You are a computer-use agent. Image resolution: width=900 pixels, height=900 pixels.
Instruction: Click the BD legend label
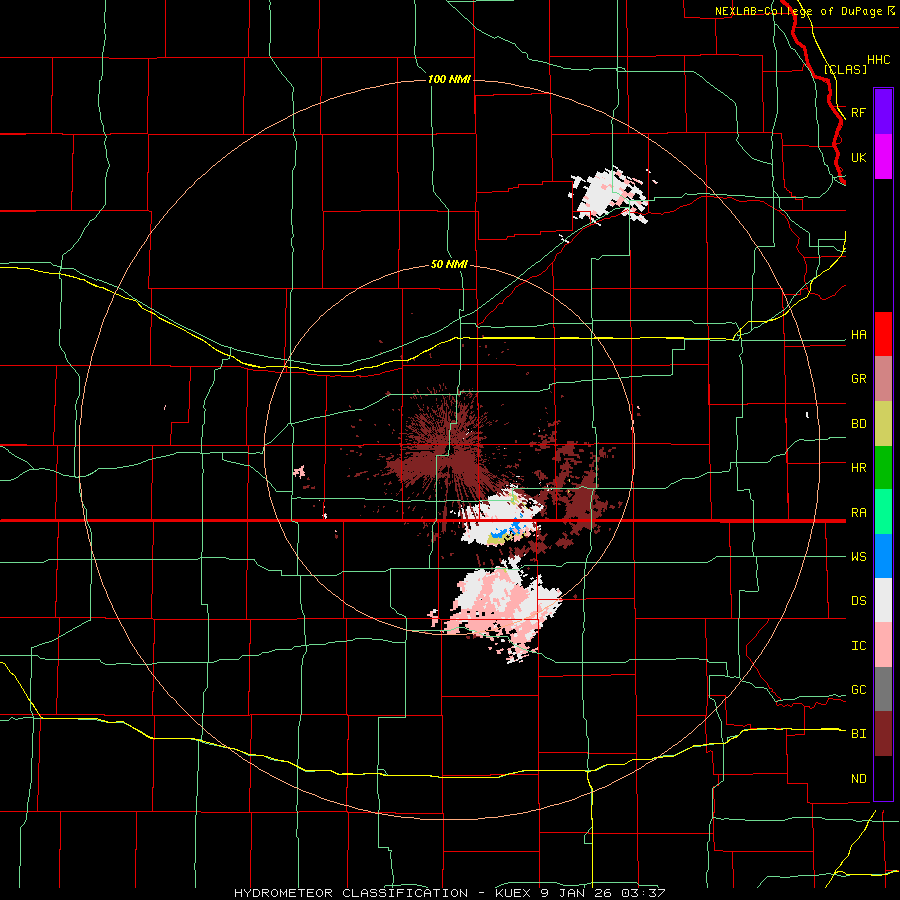click(859, 424)
